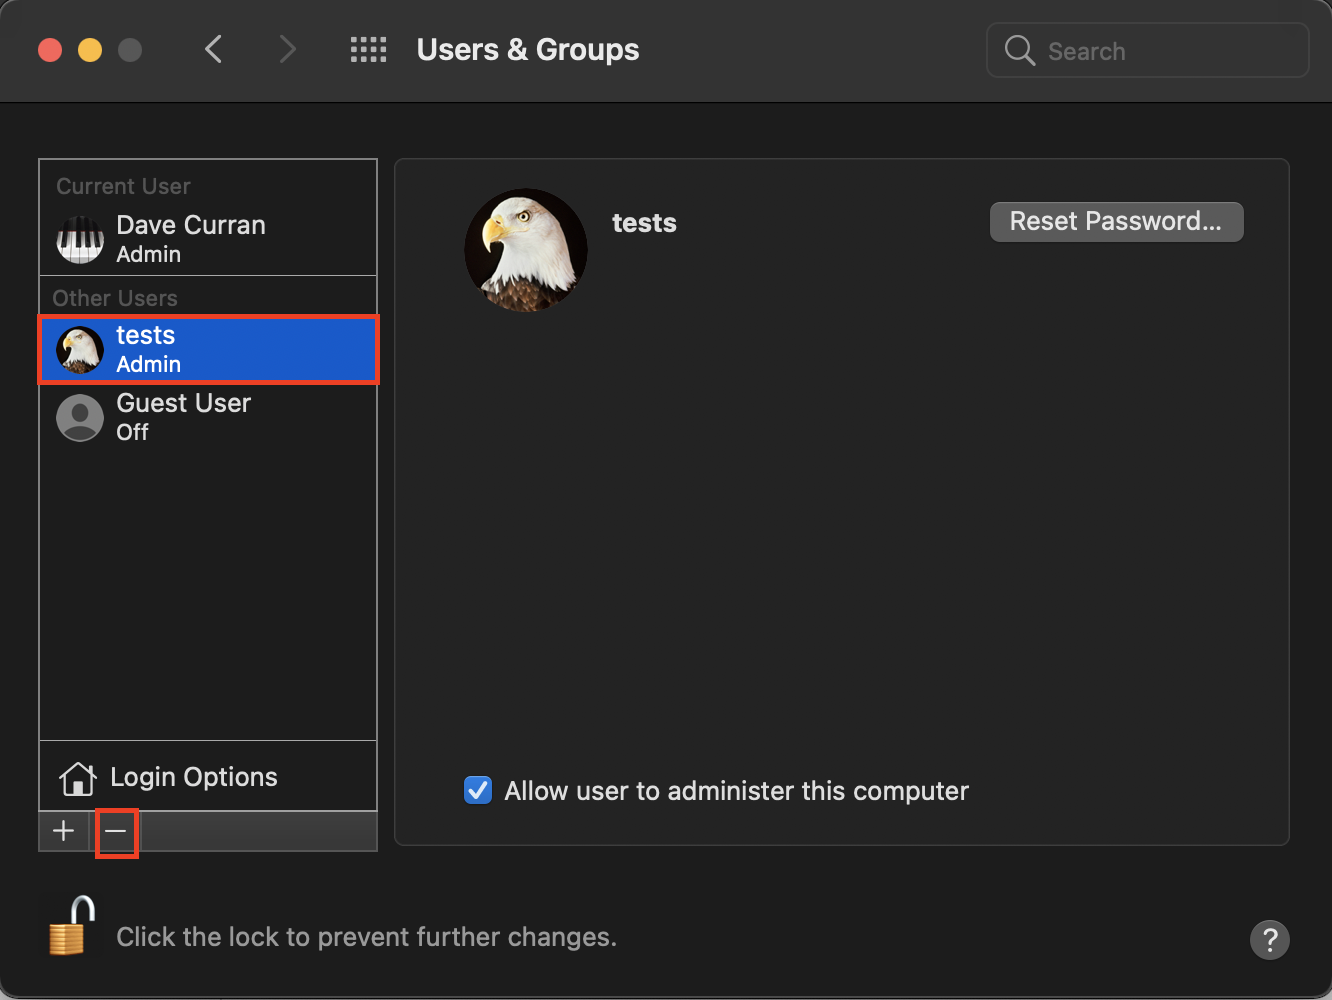
Task: Show all preferences via grid icon
Action: 368,50
